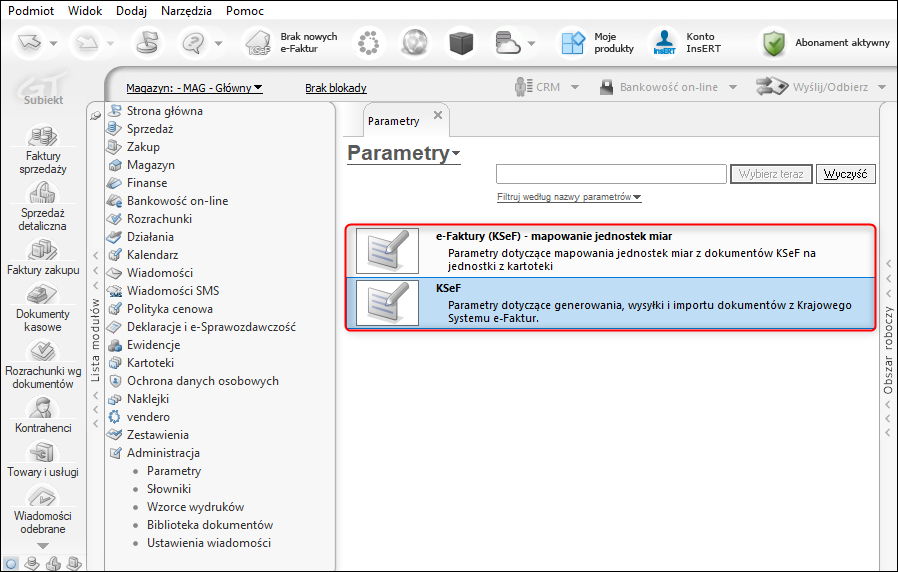Click the pin icon above Lista modułów
Viewport: 898px width, 572px height.
[x=96, y=116]
